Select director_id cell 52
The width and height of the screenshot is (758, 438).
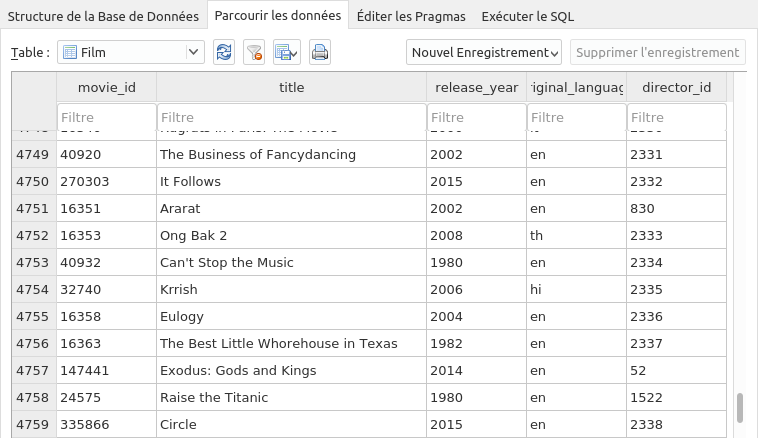pyautogui.click(x=677, y=371)
